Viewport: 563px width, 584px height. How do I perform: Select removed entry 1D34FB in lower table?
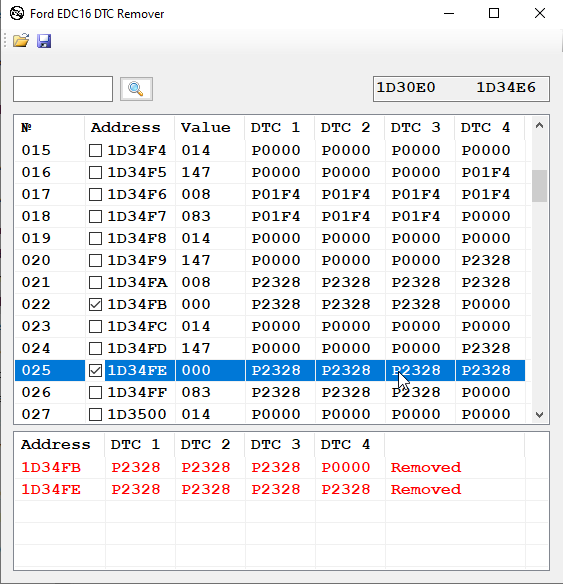click(270, 467)
